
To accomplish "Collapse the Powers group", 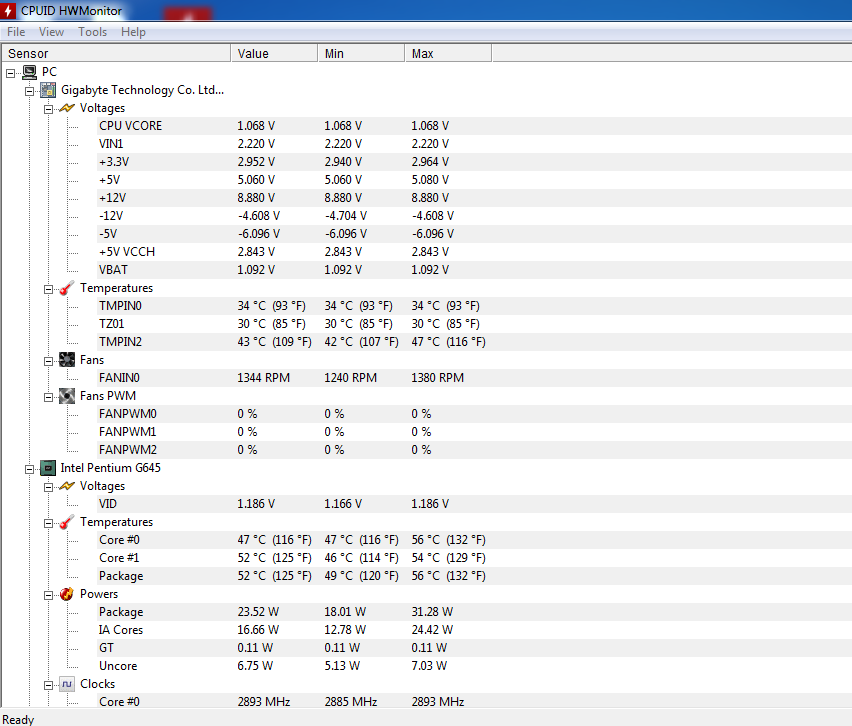I will [48, 595].
